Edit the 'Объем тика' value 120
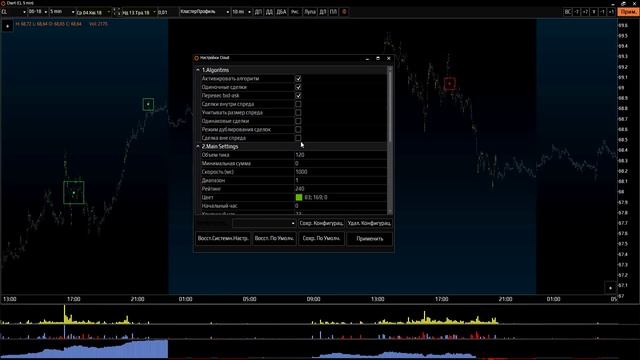This screenshot has height=360, width=640. [x=340, y=155]
